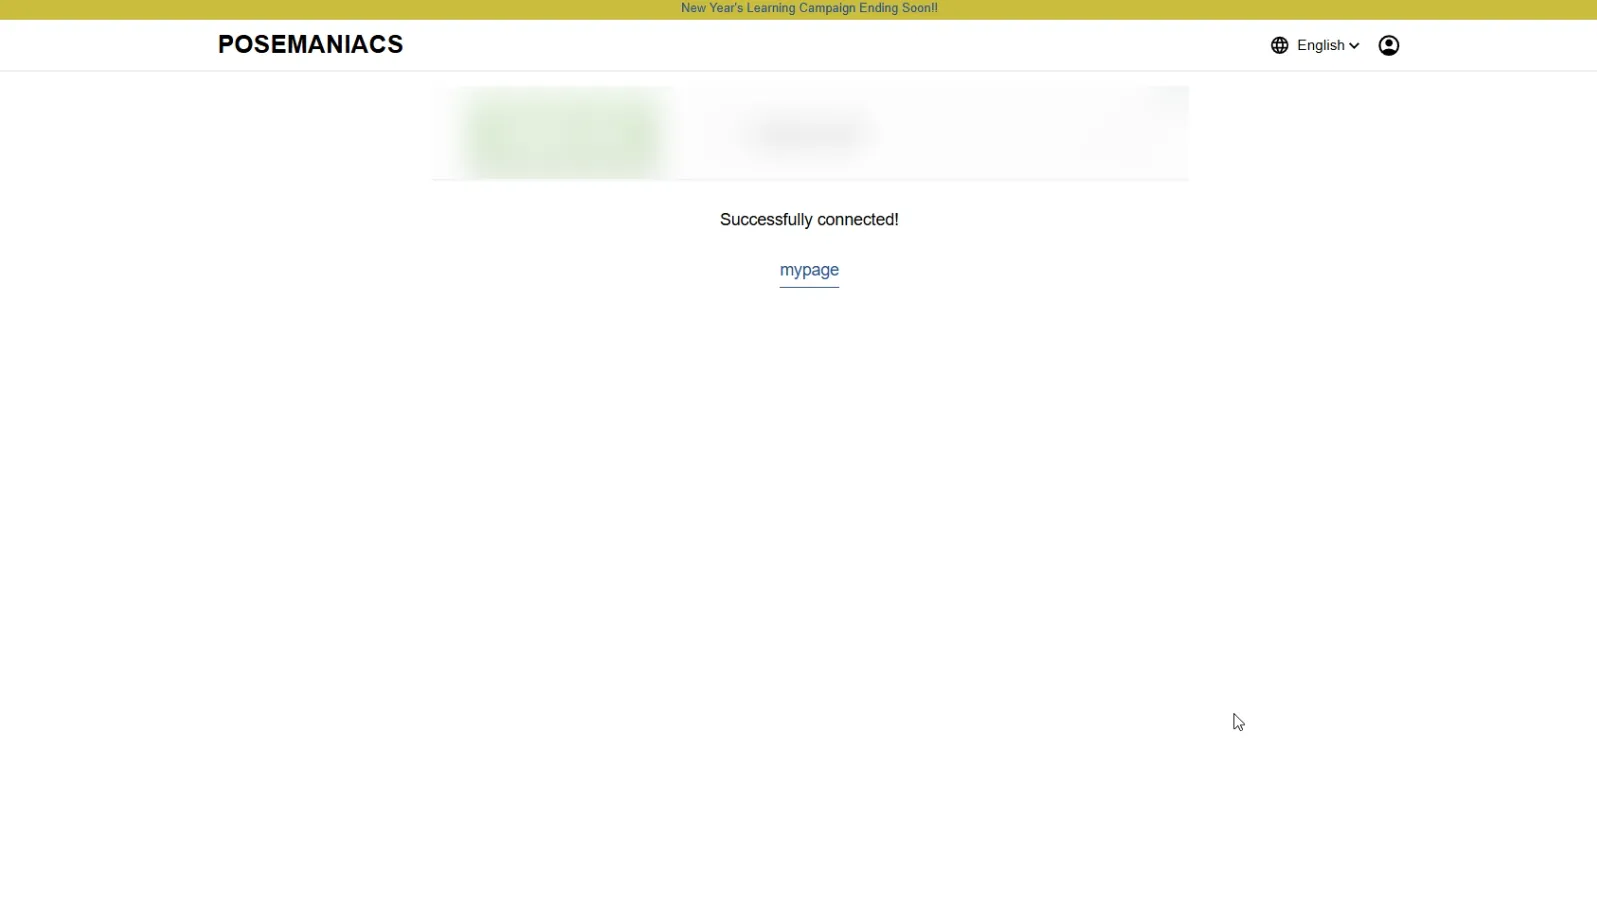
Task: Open the POSEMANIACS home logo
Action: [310, 45]
